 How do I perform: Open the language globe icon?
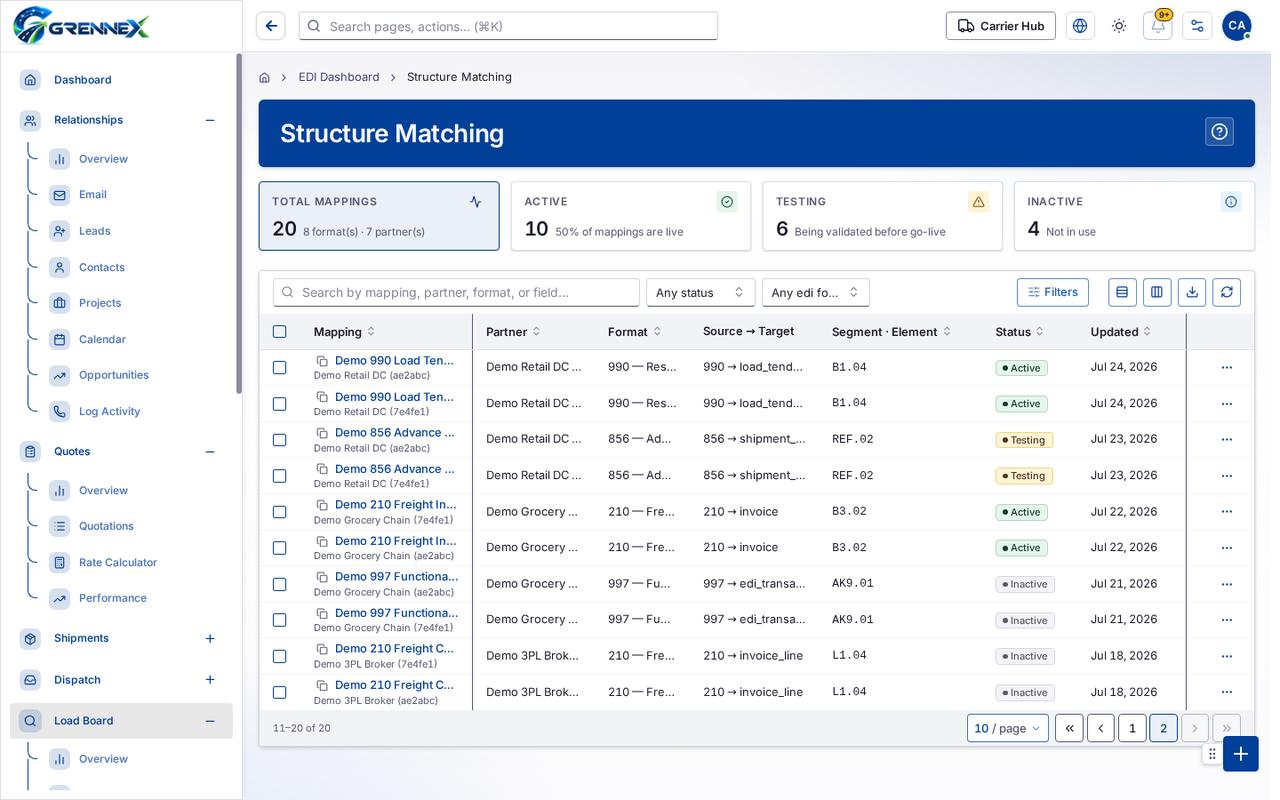point(1080,26)
